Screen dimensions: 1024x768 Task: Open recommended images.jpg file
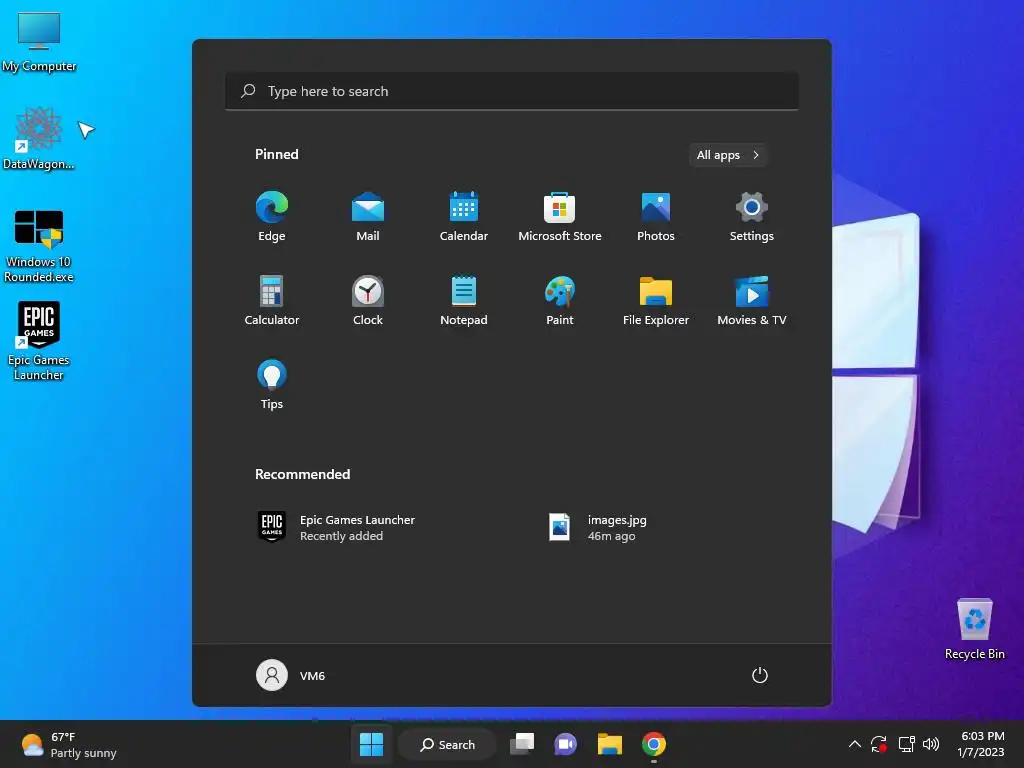pyautogui.click(x=598, y=527)
